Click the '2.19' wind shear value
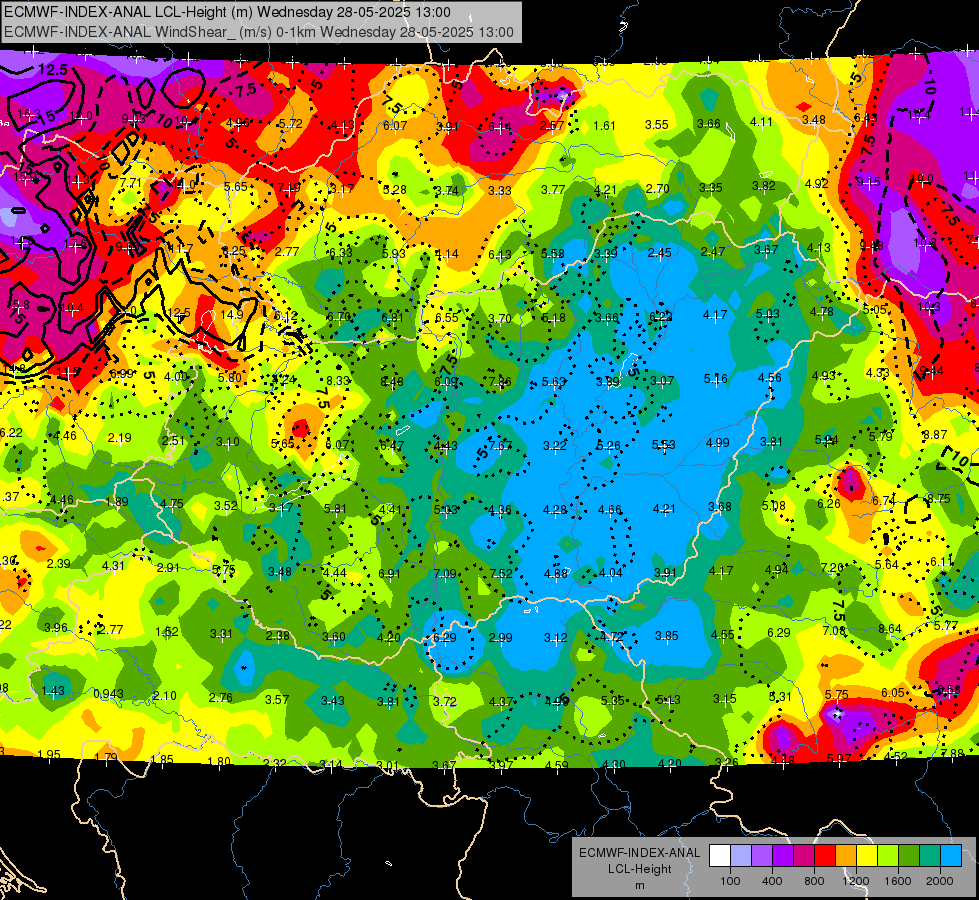The image size is (979, 900). [119, 438]
